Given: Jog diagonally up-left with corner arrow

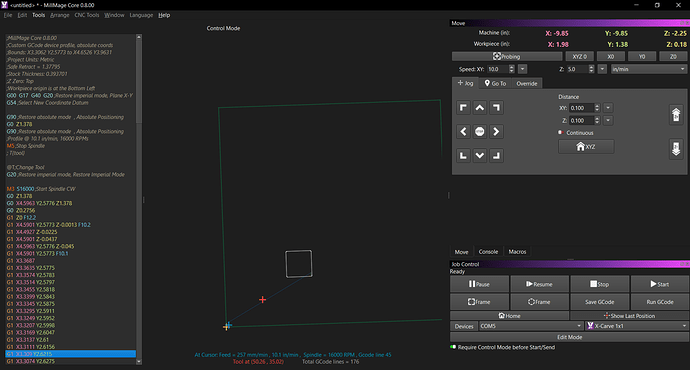Looking at the screenshot, I should pos(463,108).
